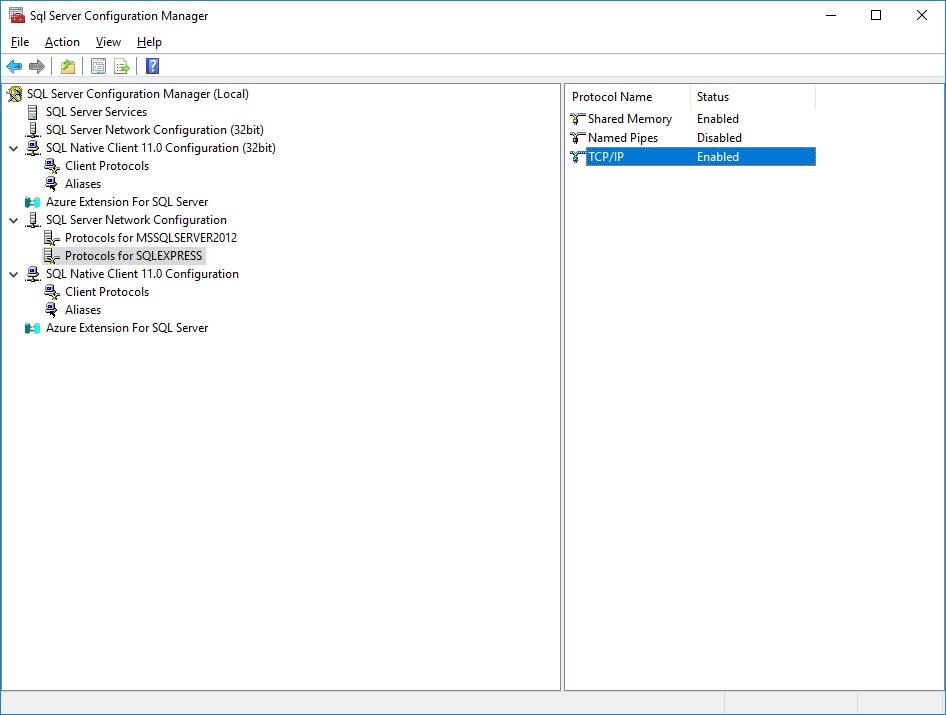The height and width of the screenshot is (715, 946).
Task: Click the SQL Server Services icon
Action: pyautogui.click(x=33, y=112)
